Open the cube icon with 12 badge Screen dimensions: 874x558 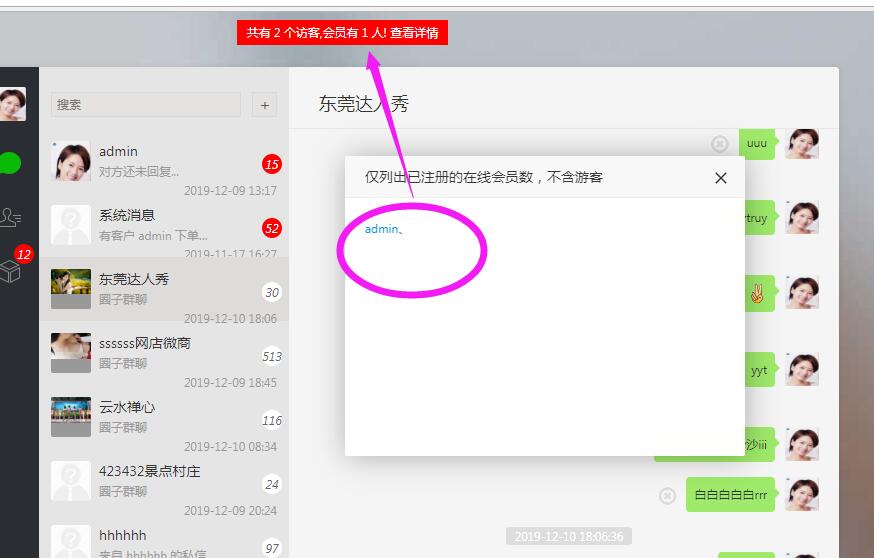[x=10, y=269]
